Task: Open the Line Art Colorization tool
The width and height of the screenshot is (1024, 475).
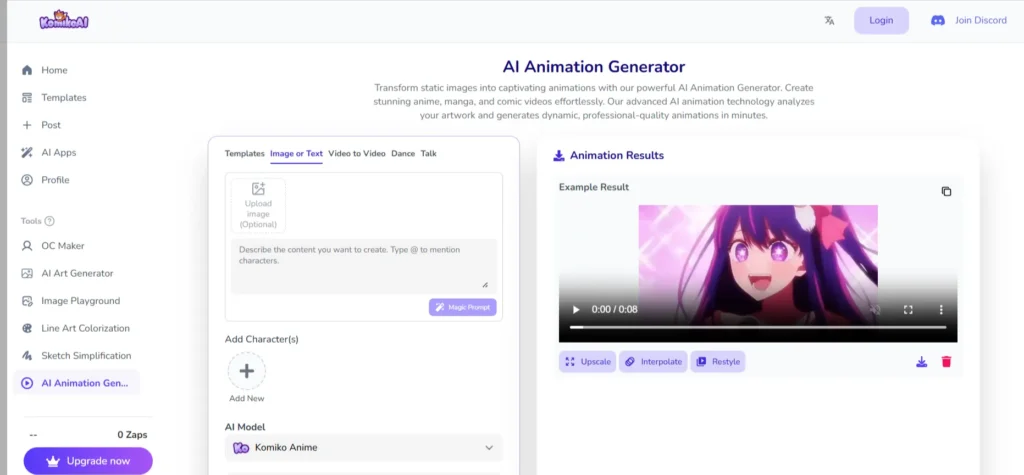Action: pos(86,328)
